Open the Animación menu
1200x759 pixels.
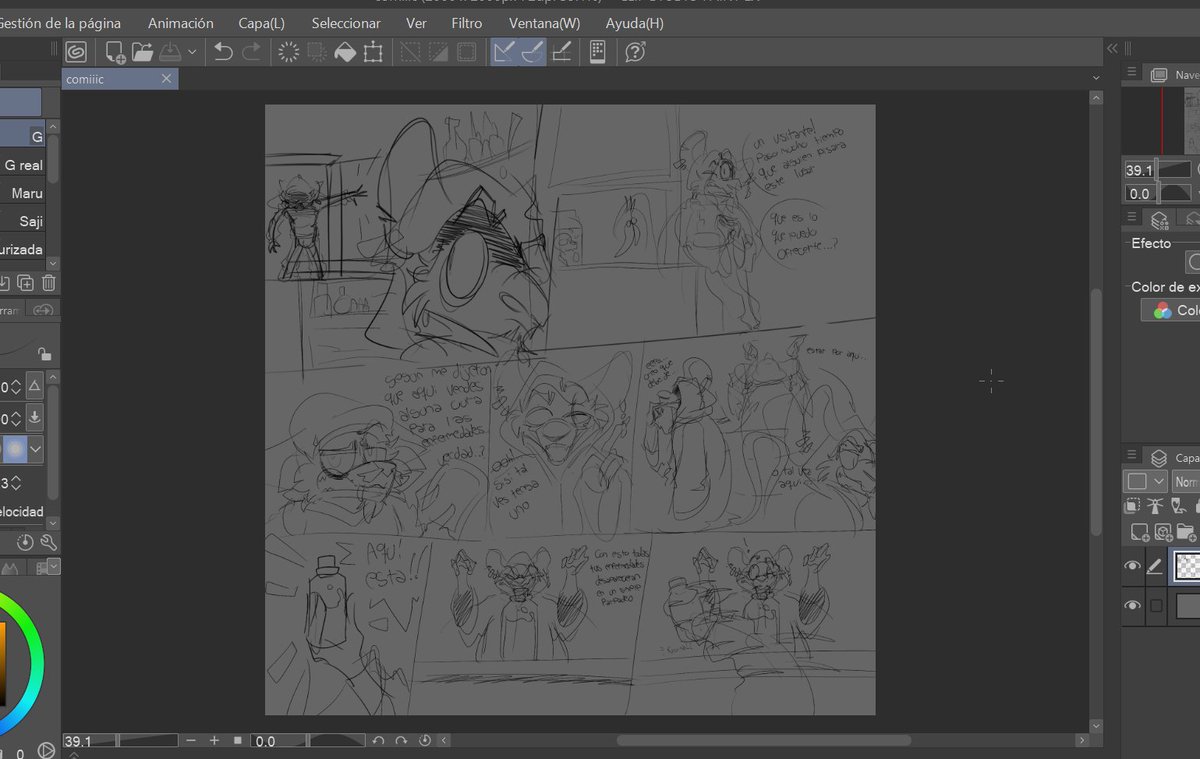click(181, 23)
